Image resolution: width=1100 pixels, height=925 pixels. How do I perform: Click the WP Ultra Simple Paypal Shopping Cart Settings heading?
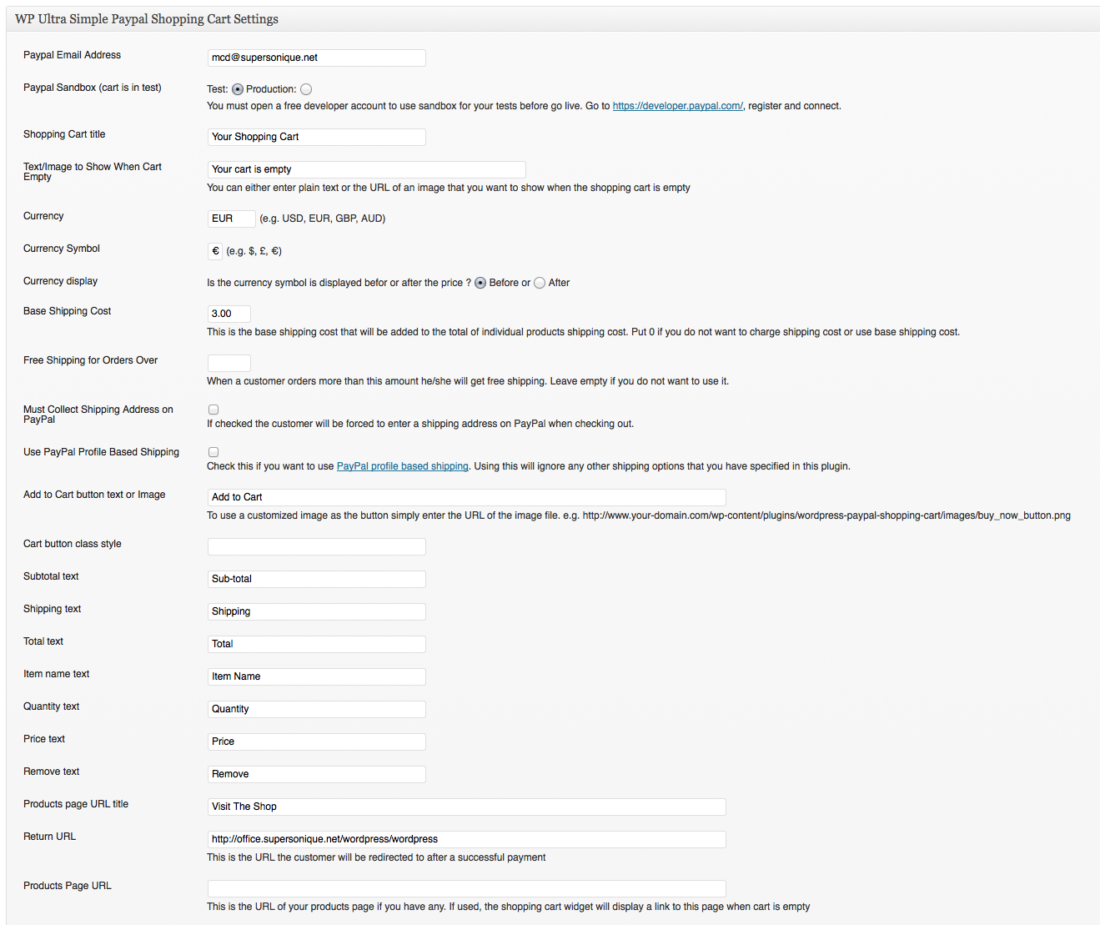tap(147, 19)
